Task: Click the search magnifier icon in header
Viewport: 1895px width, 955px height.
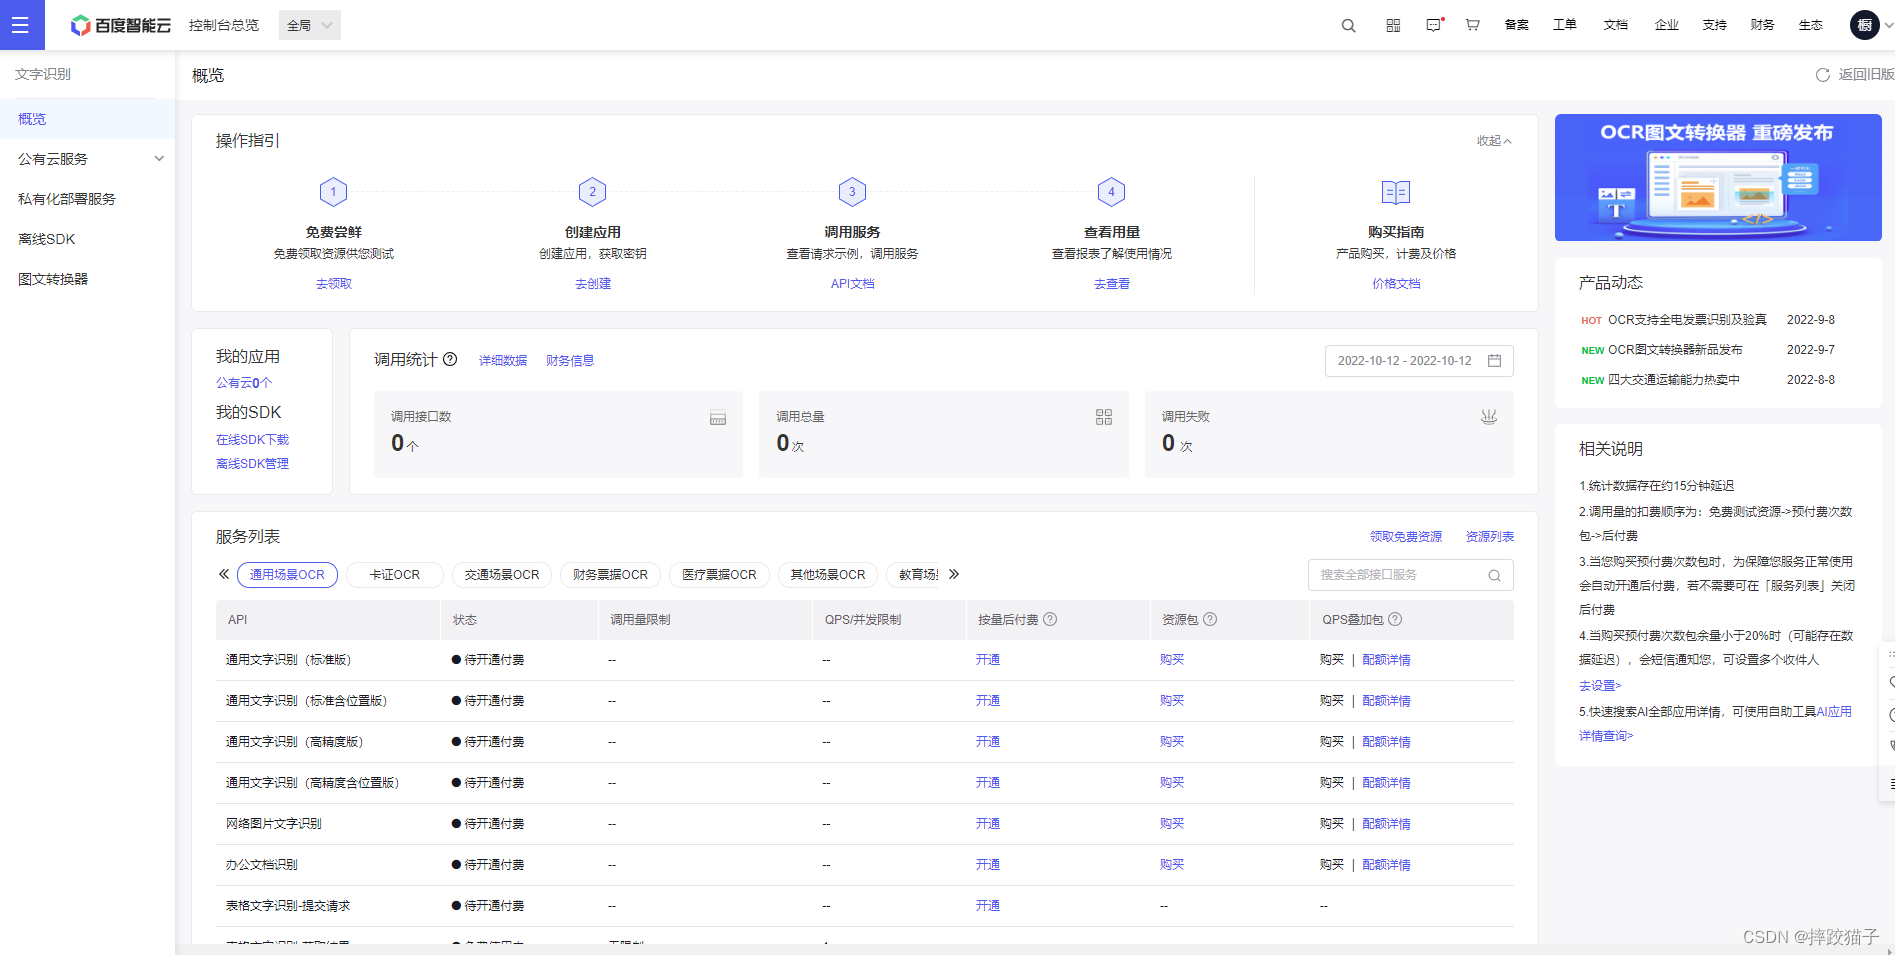Action: (1348, 26)
